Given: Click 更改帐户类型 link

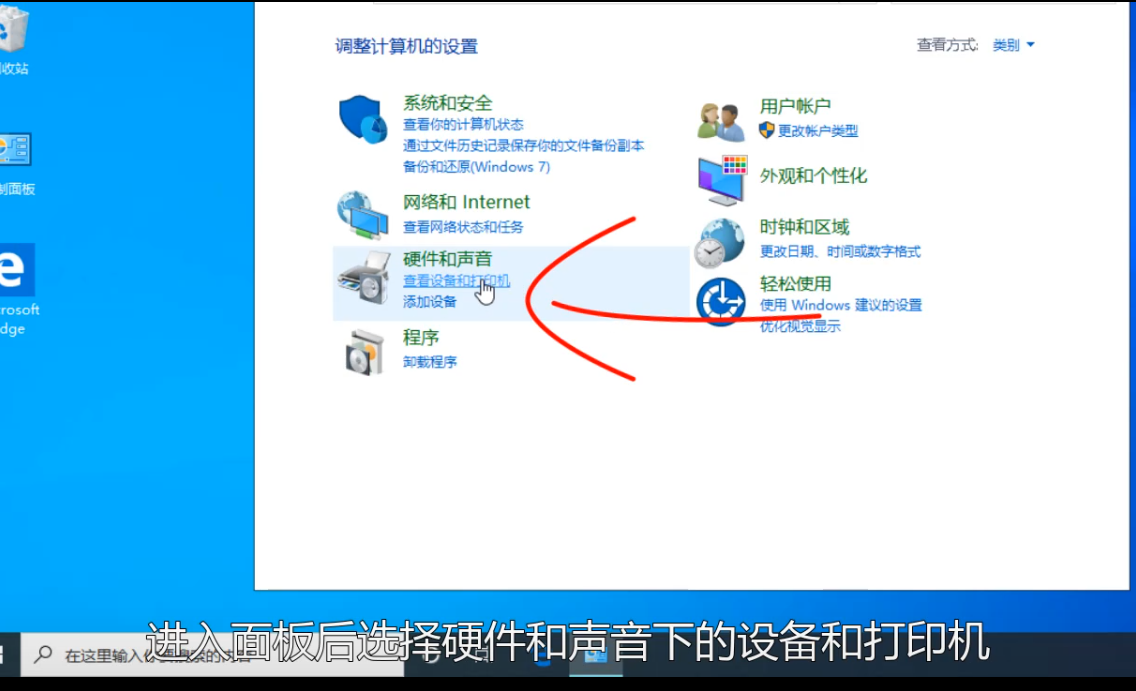Looking at the screenshot, I should point(817,130).
